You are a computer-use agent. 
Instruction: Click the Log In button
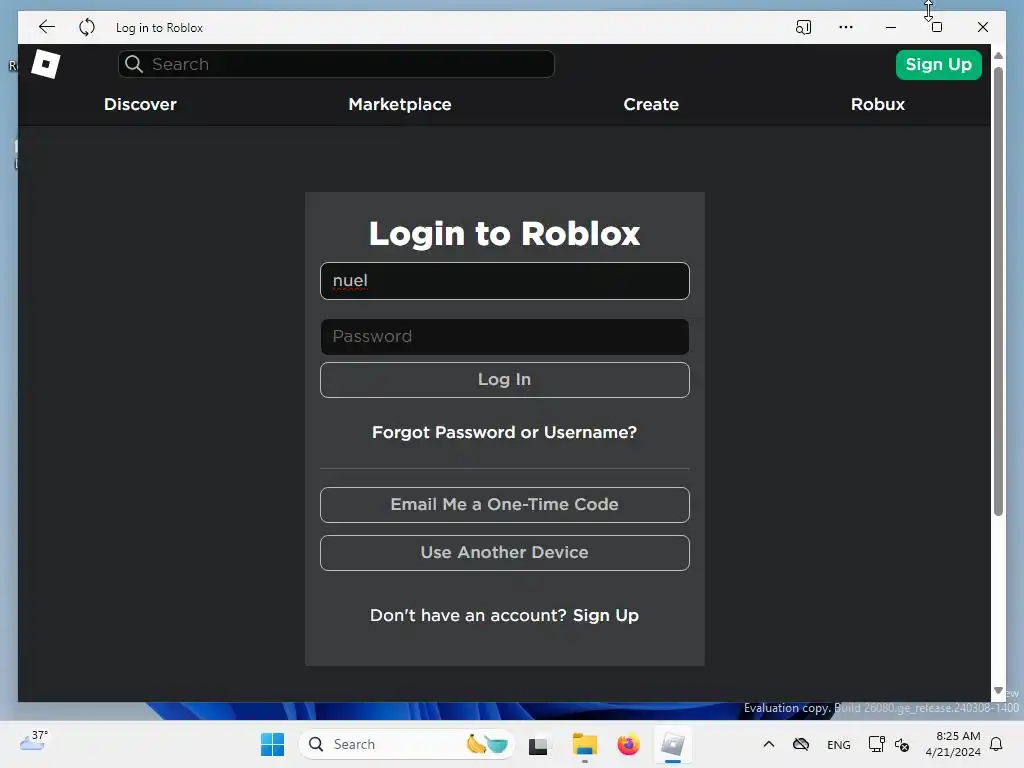point(505,380)
